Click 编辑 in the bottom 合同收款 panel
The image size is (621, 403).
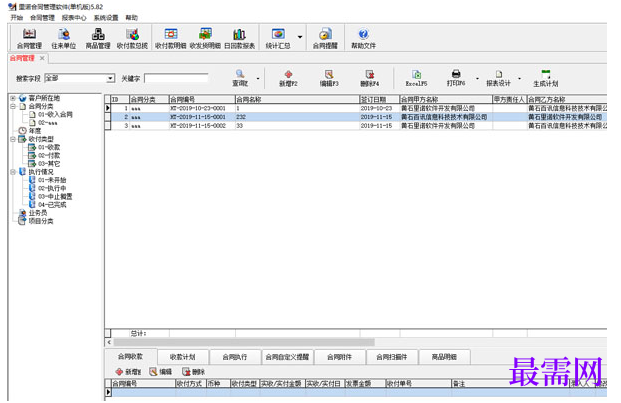[161, 372]
